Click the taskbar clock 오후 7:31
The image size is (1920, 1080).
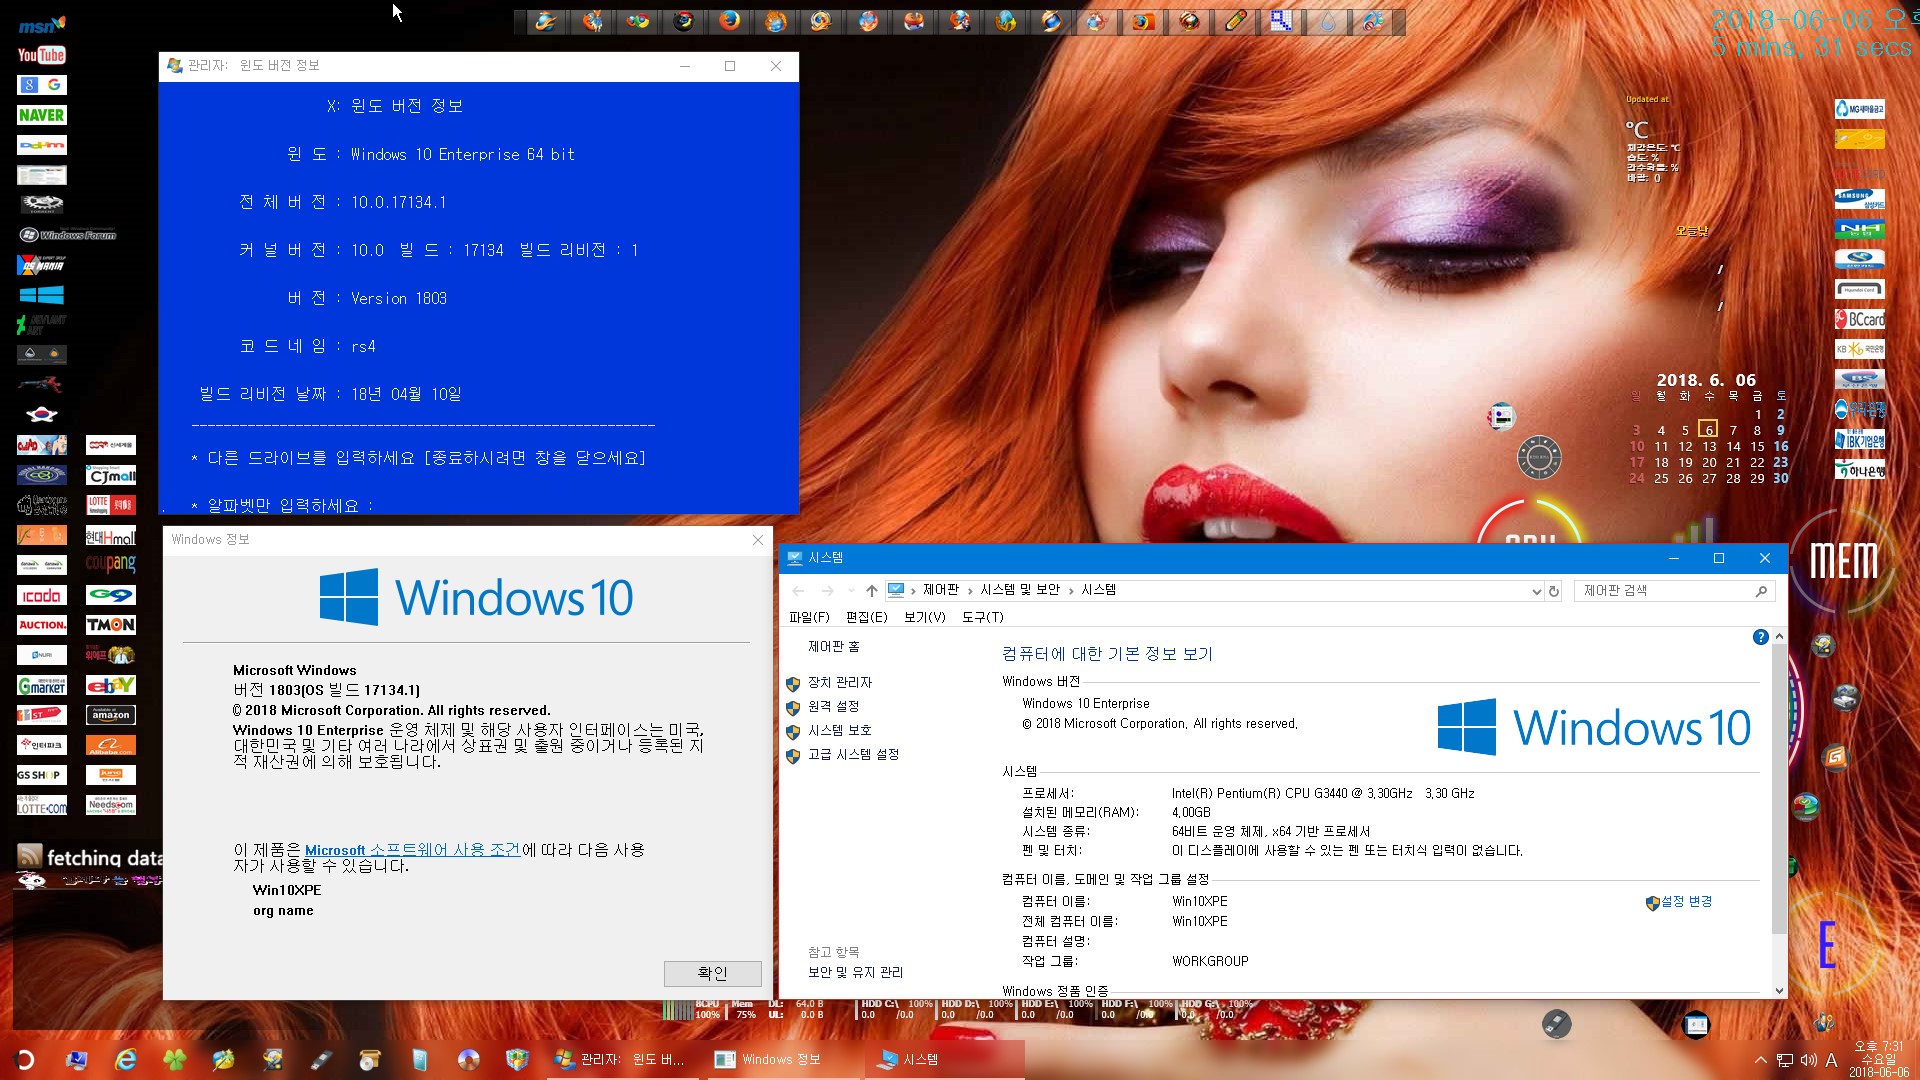(1879, 1060)
